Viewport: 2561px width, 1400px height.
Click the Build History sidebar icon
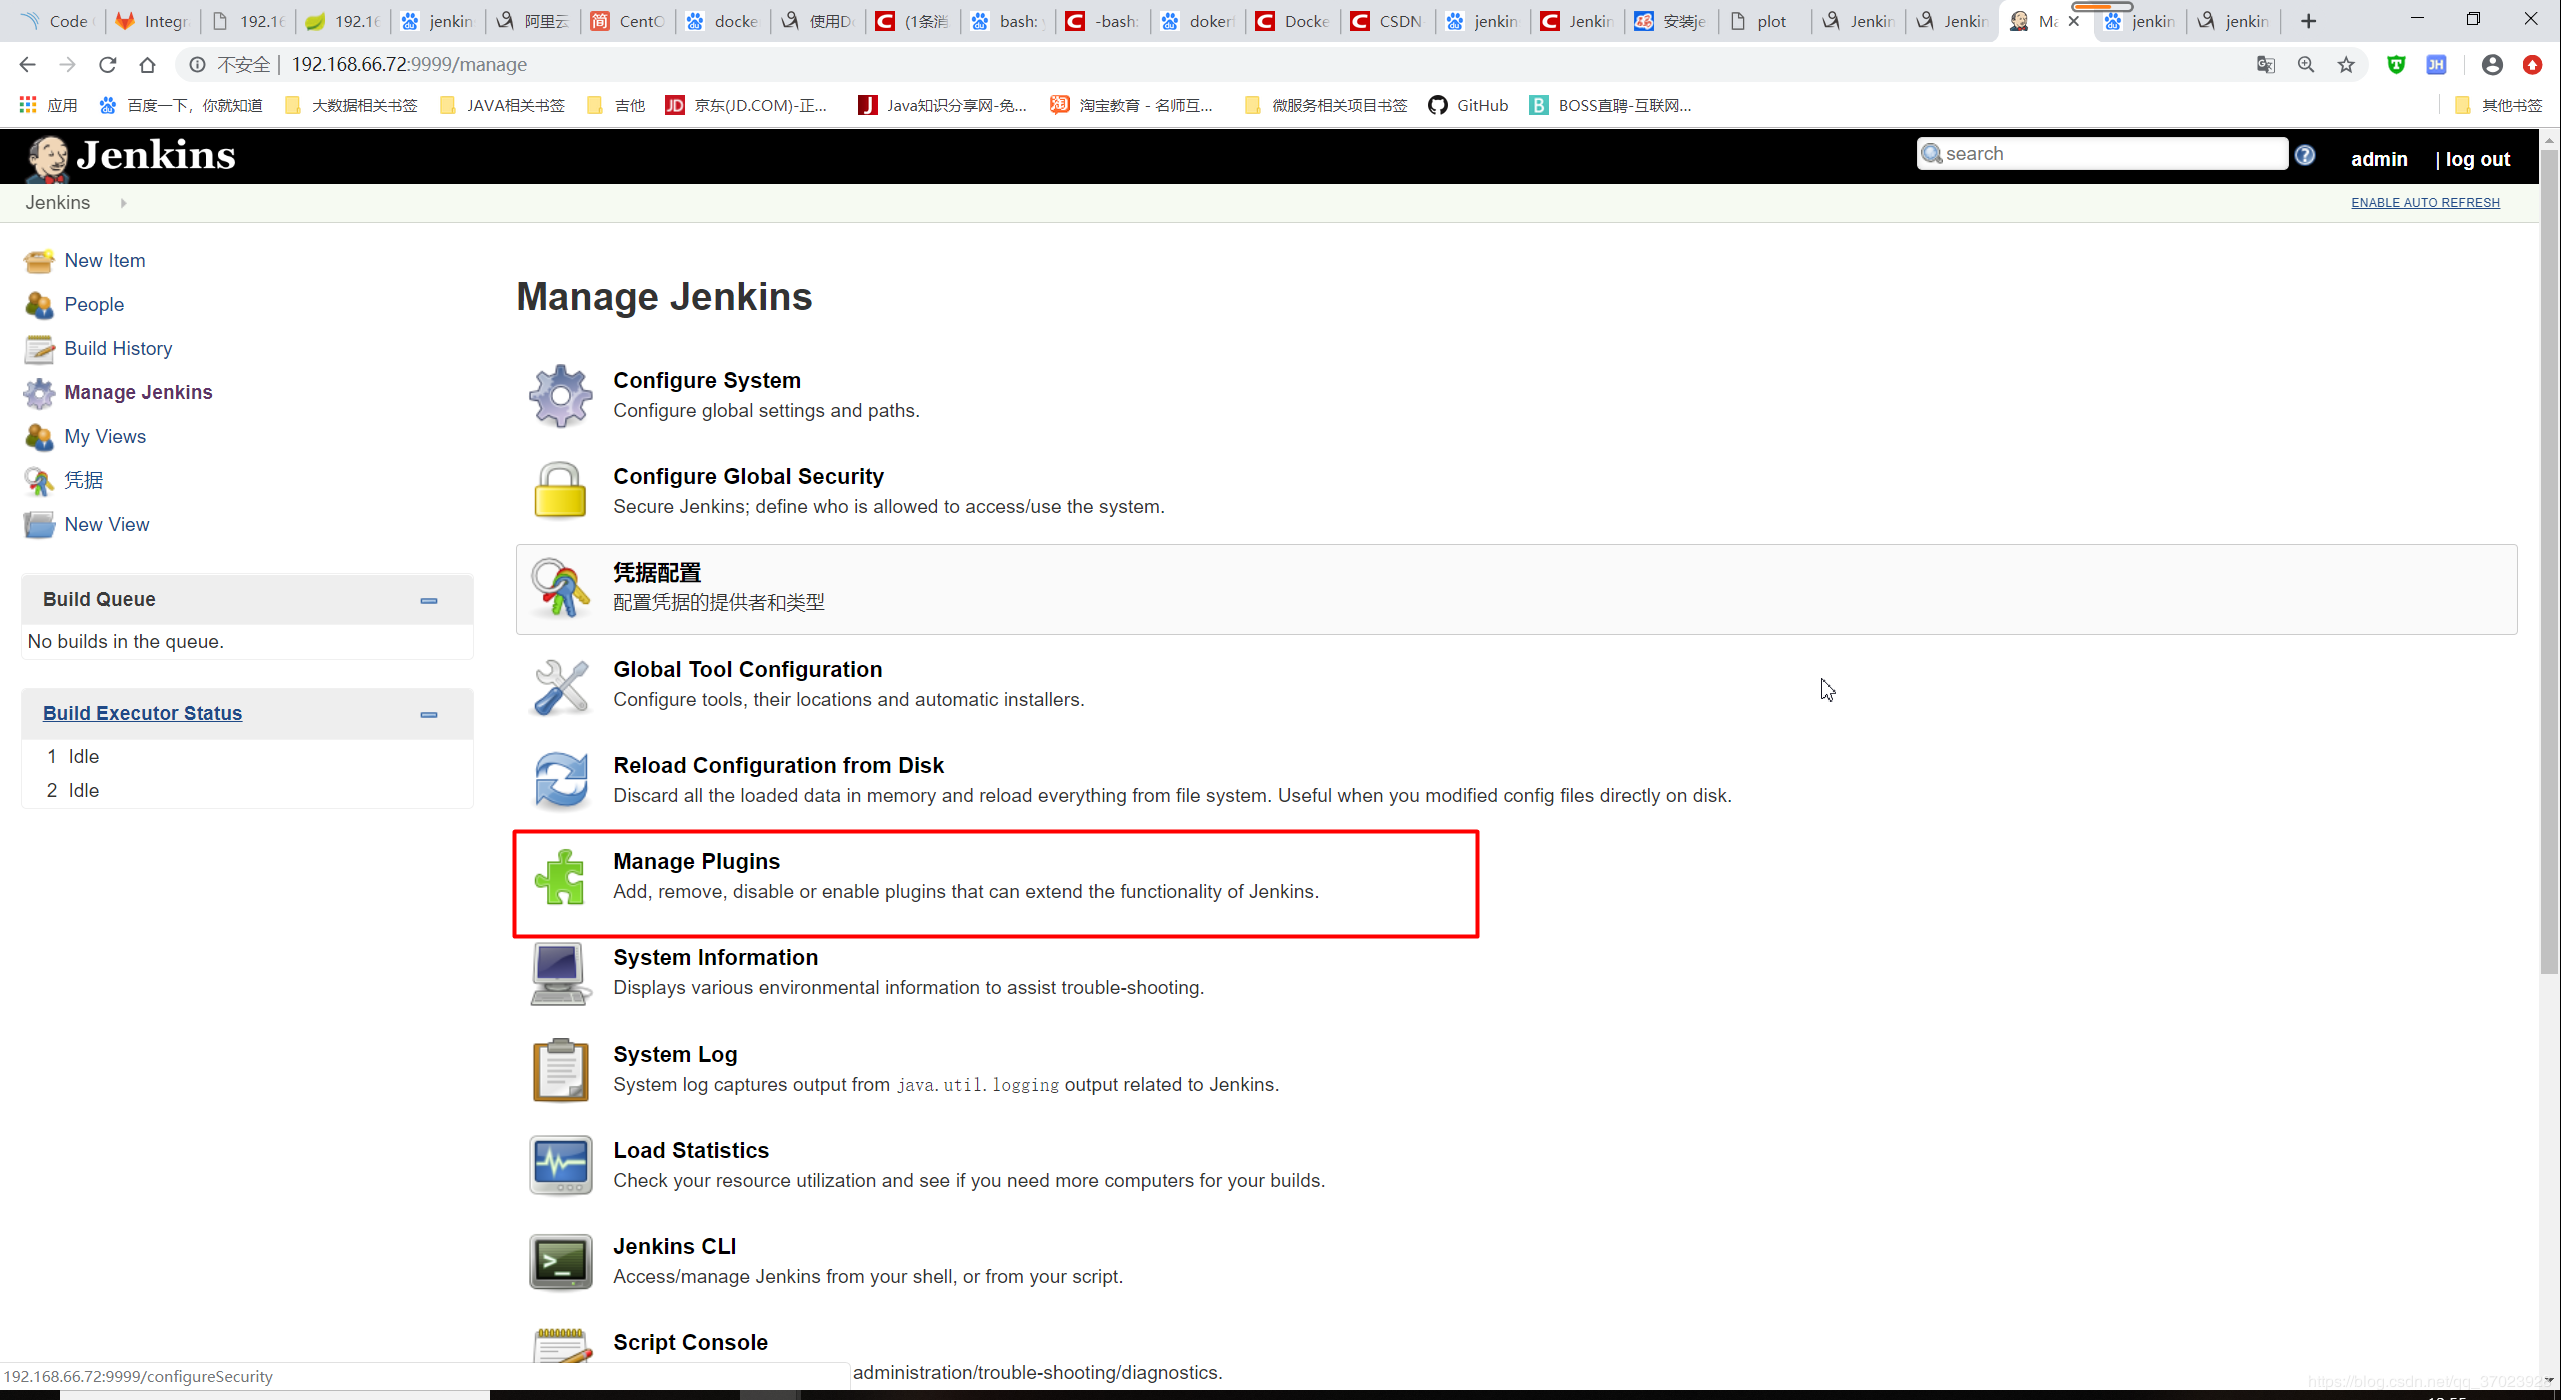pos(39,349)
